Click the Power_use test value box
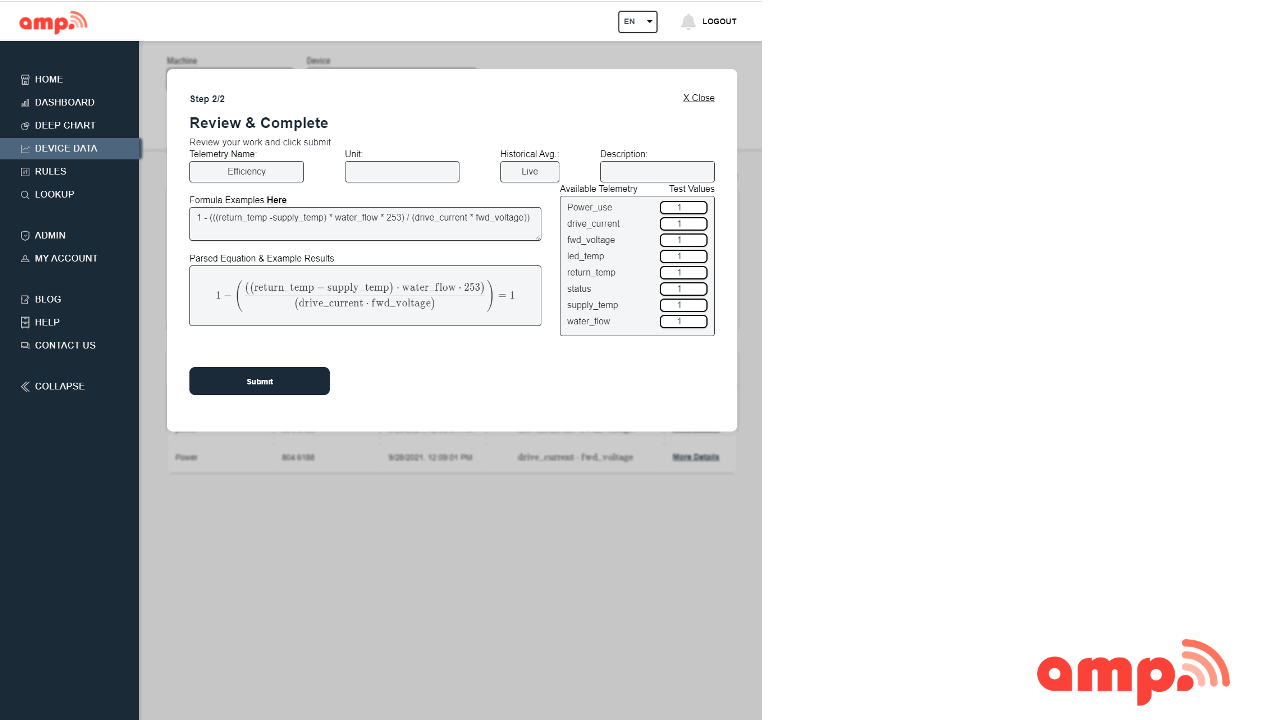The image size is (1280, 720). (x=684, y=208)
